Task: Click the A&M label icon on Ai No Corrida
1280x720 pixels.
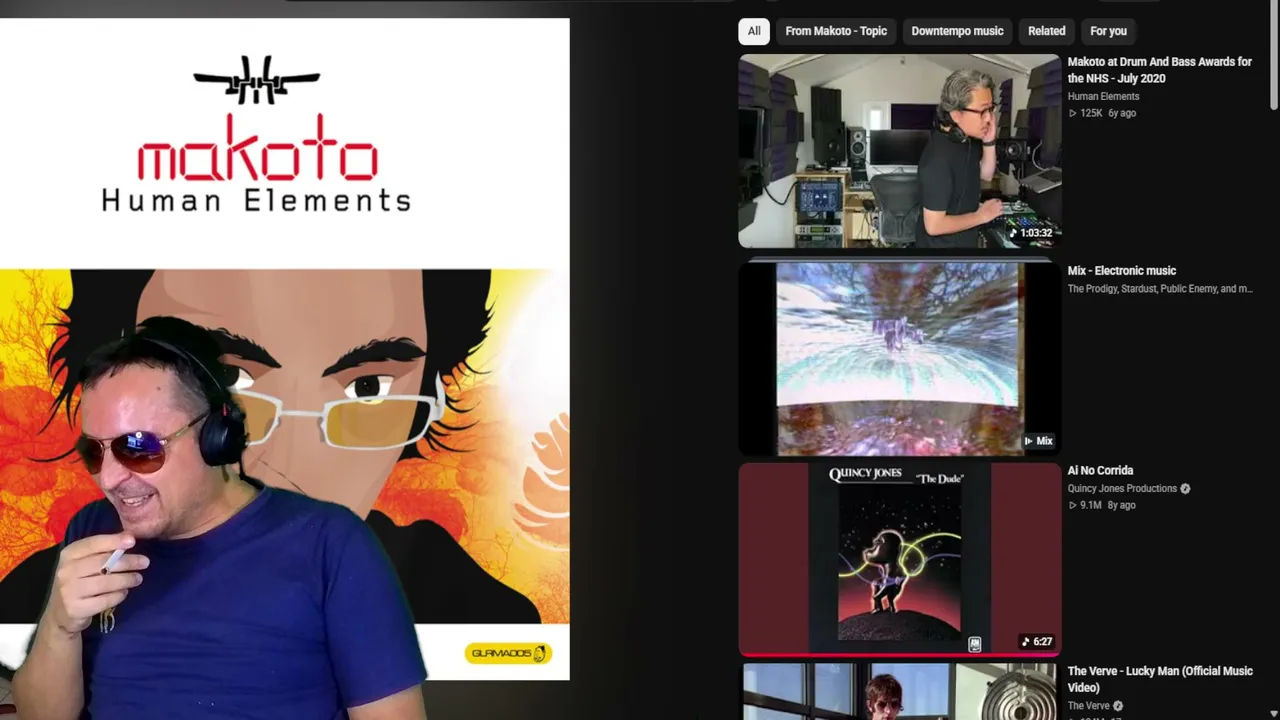Action: click(974, 644)
